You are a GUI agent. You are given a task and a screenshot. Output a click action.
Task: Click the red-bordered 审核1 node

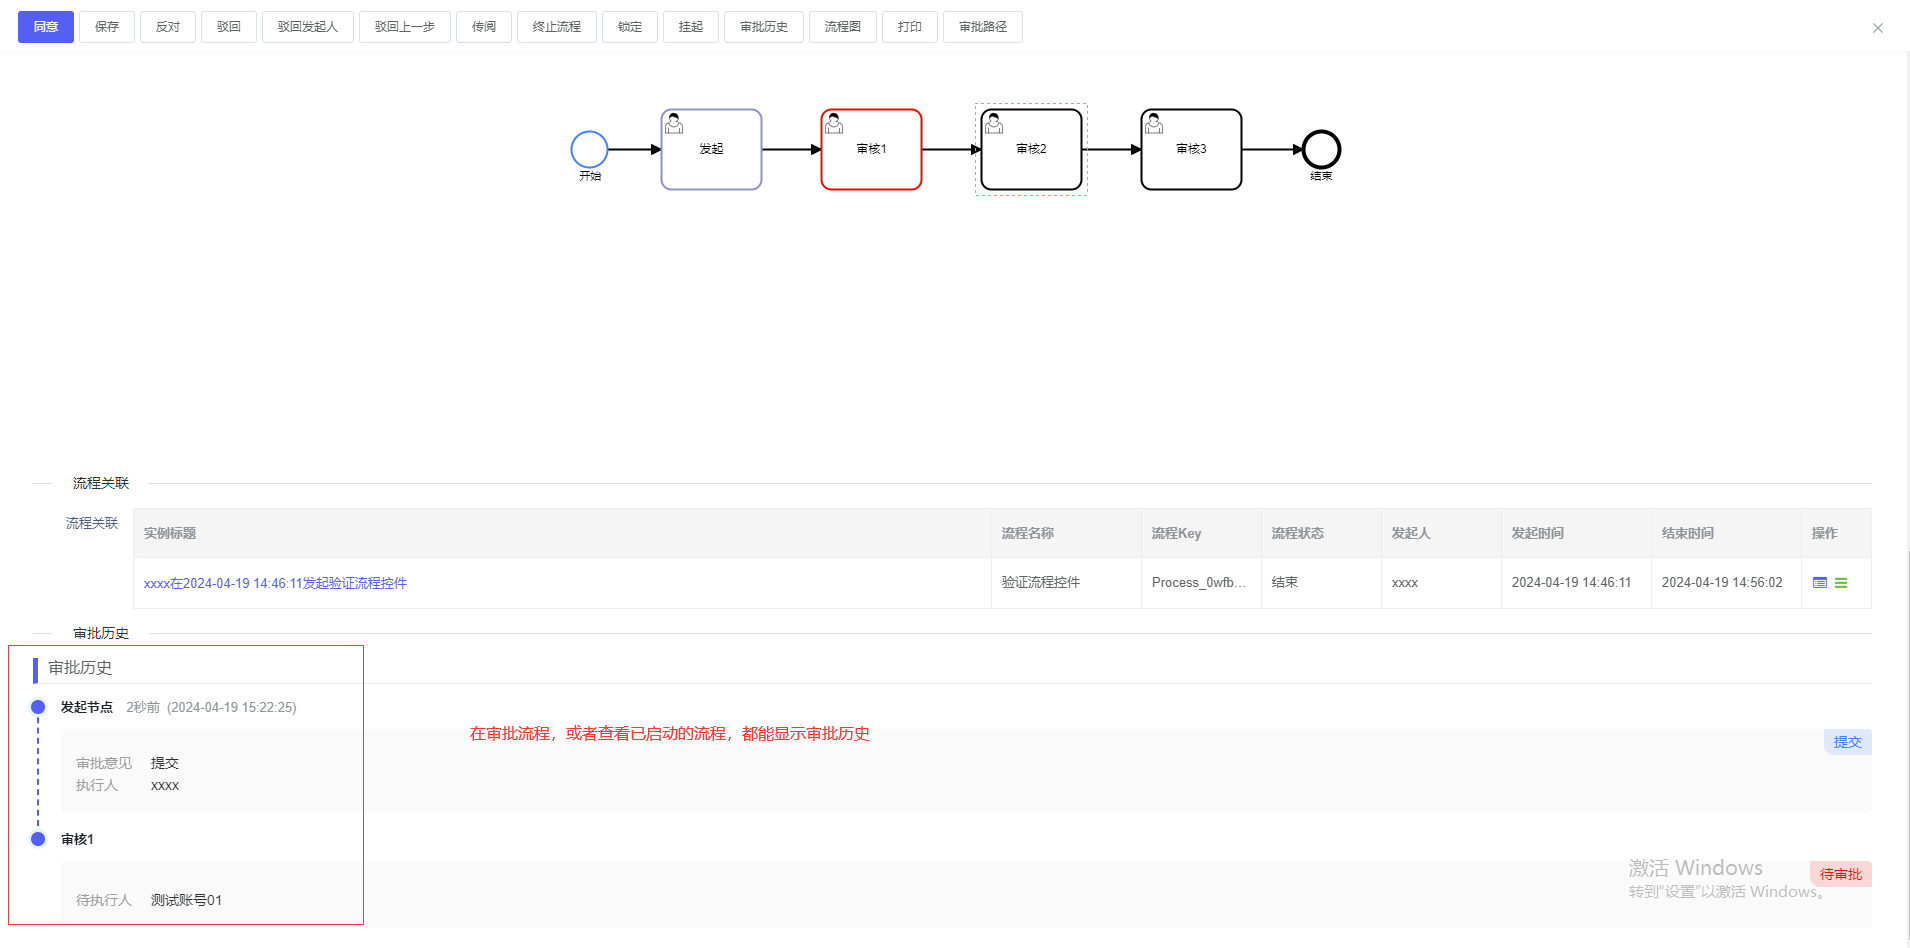(871, 149)
